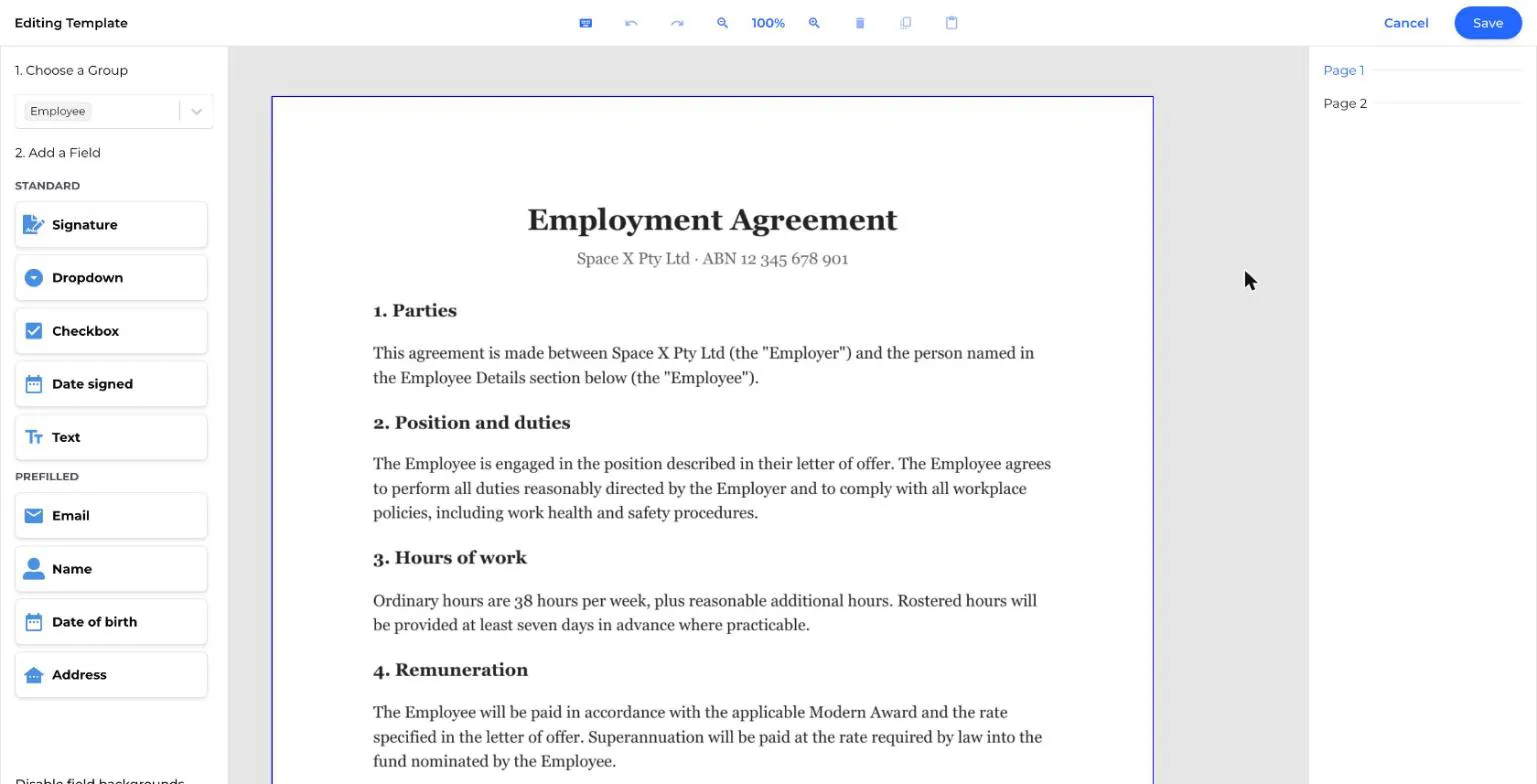1537x784 pixels.
Task: Add a Dropdown field
Action: tap(111, 278)
